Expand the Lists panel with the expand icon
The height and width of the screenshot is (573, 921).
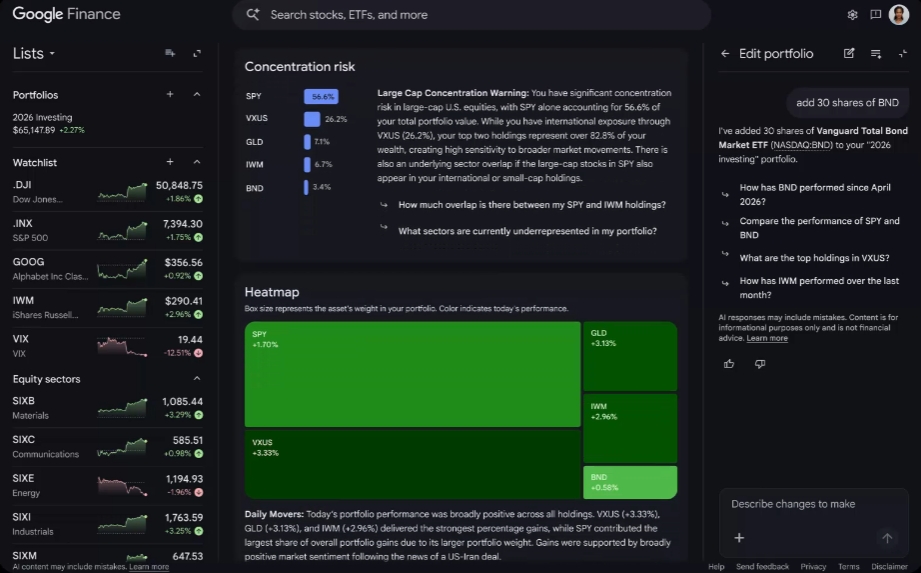coord(197,53)
